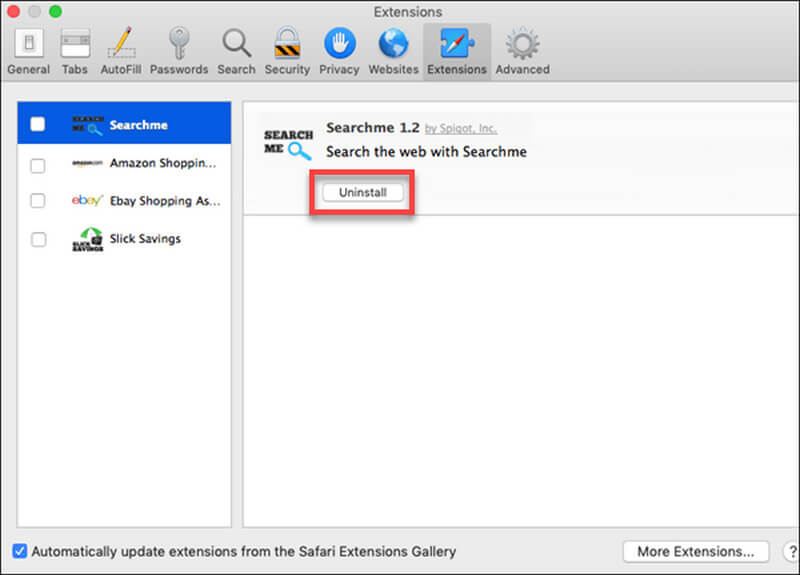Tick the Ebay Shopping Assistant checkbox
800x575 pixels.
(x=38, y=201)
